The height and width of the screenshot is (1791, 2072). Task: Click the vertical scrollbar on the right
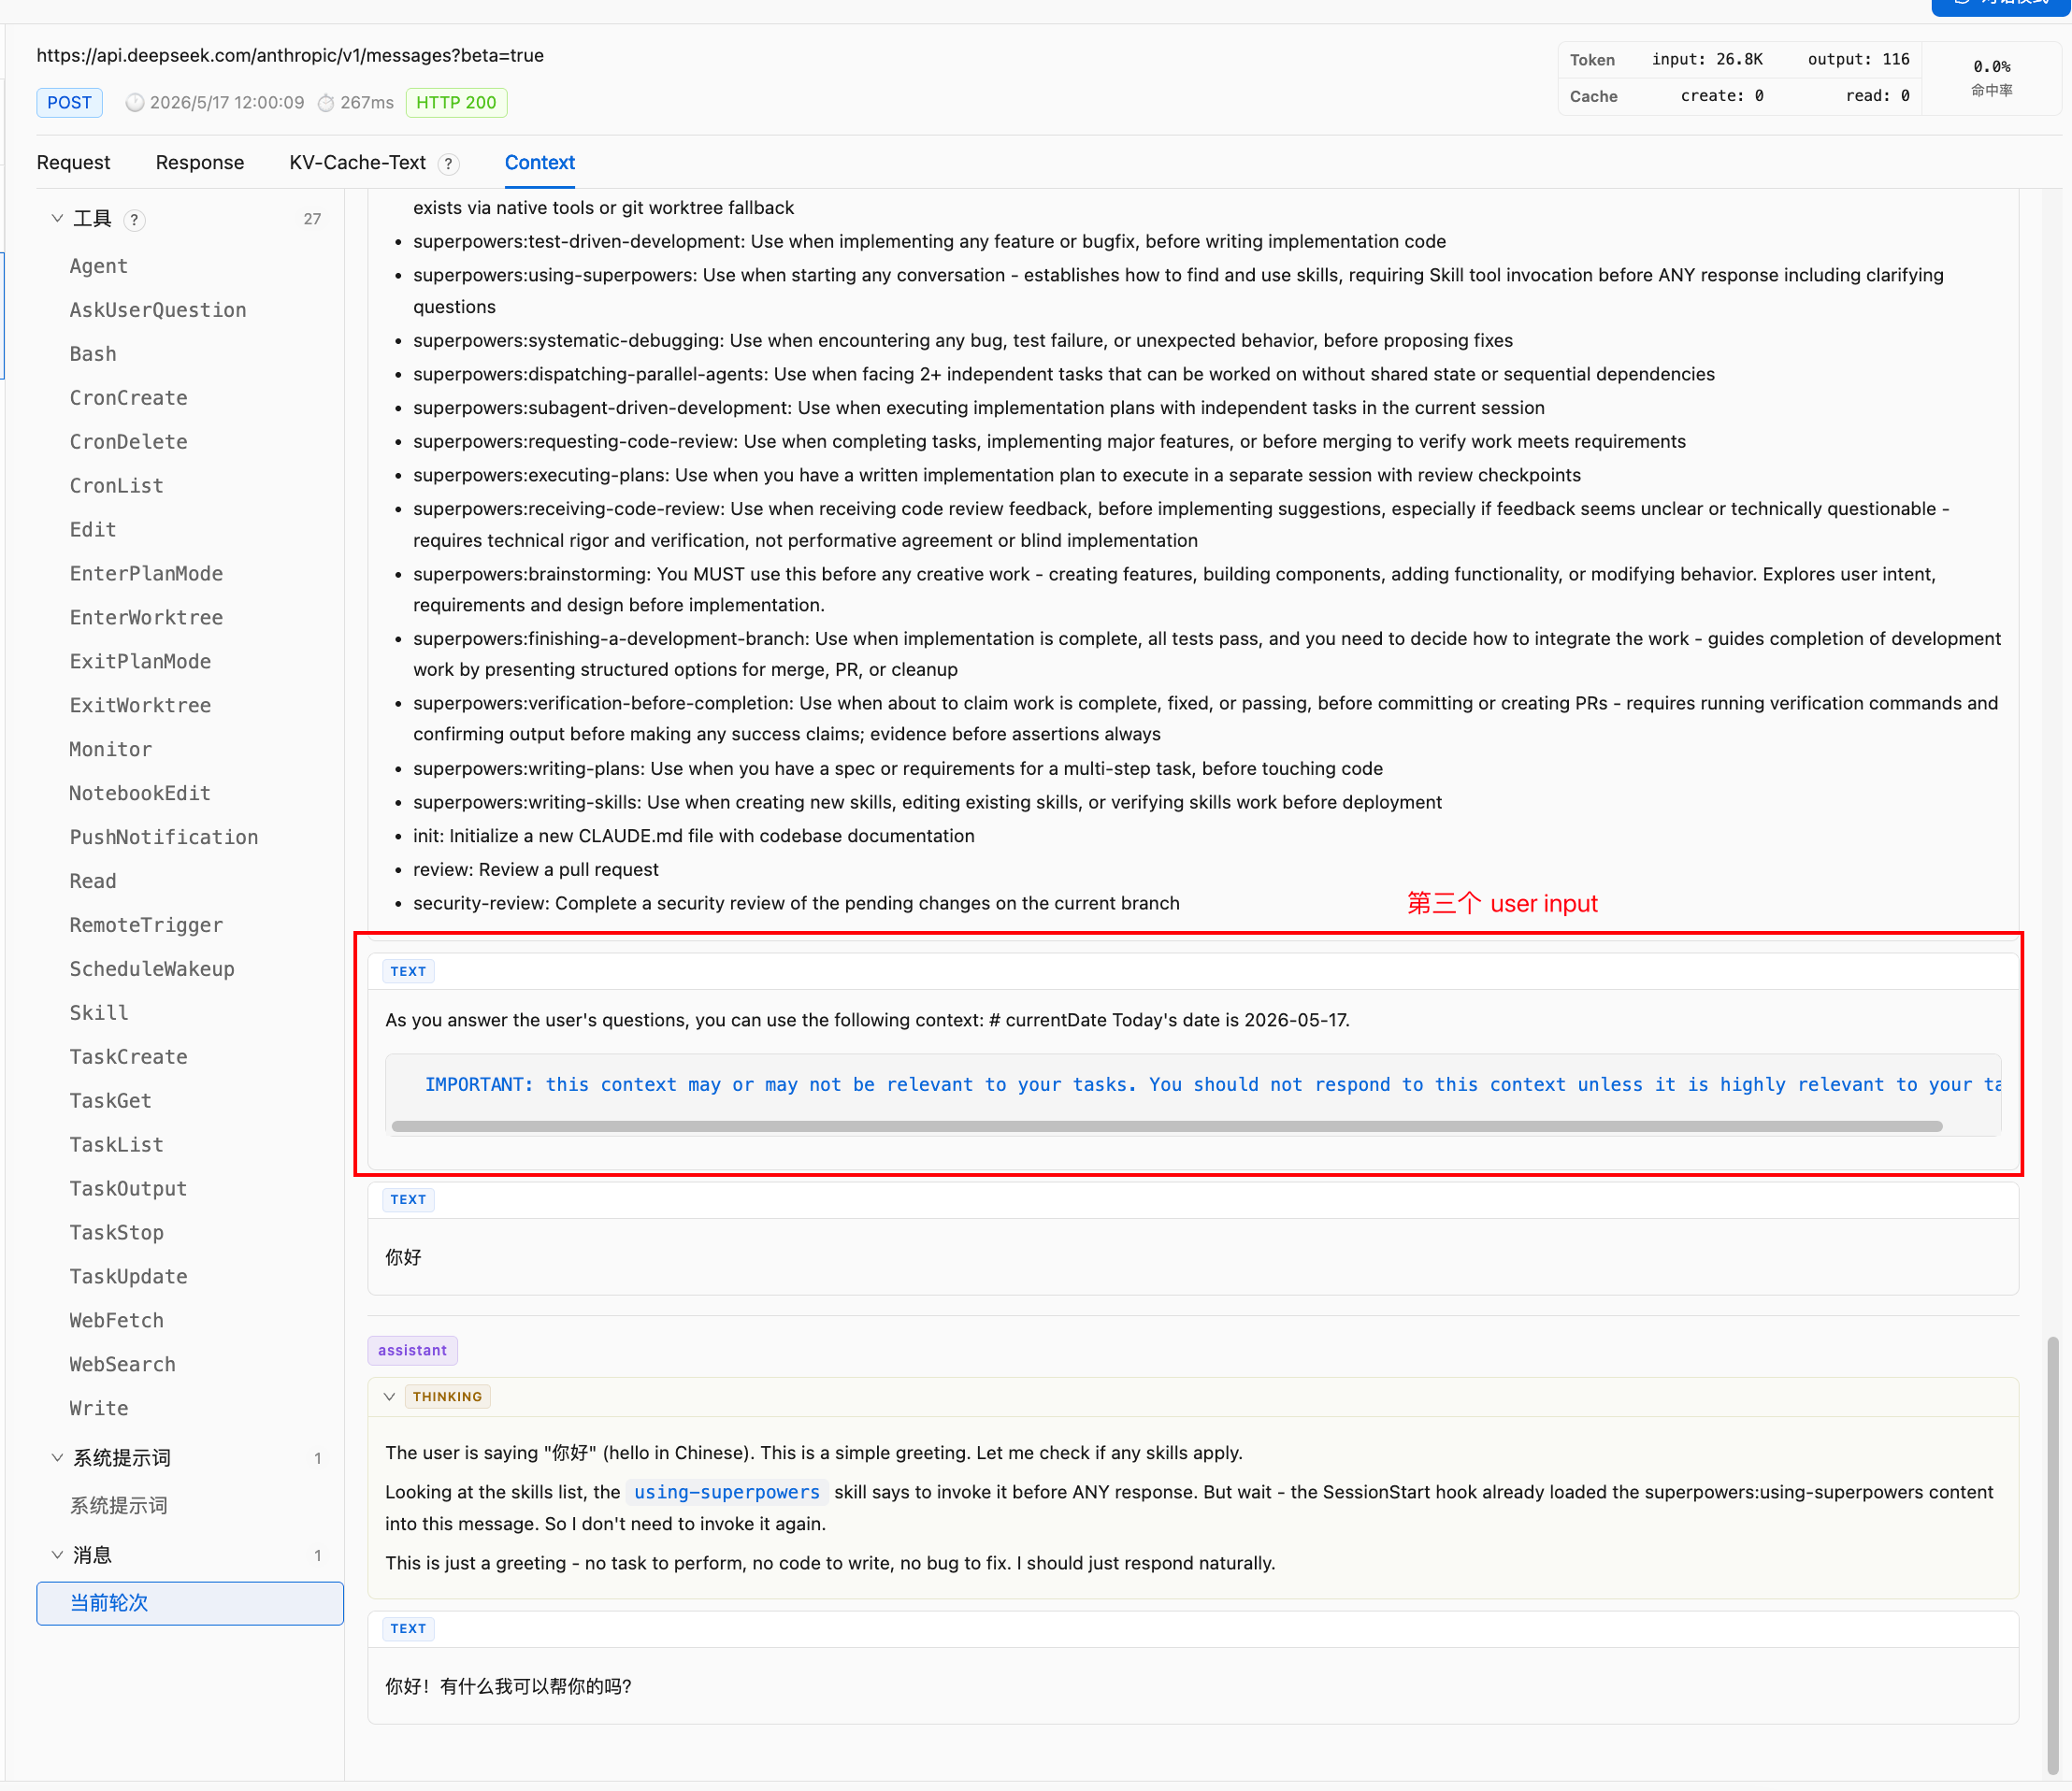(x=2053, y=1555)
